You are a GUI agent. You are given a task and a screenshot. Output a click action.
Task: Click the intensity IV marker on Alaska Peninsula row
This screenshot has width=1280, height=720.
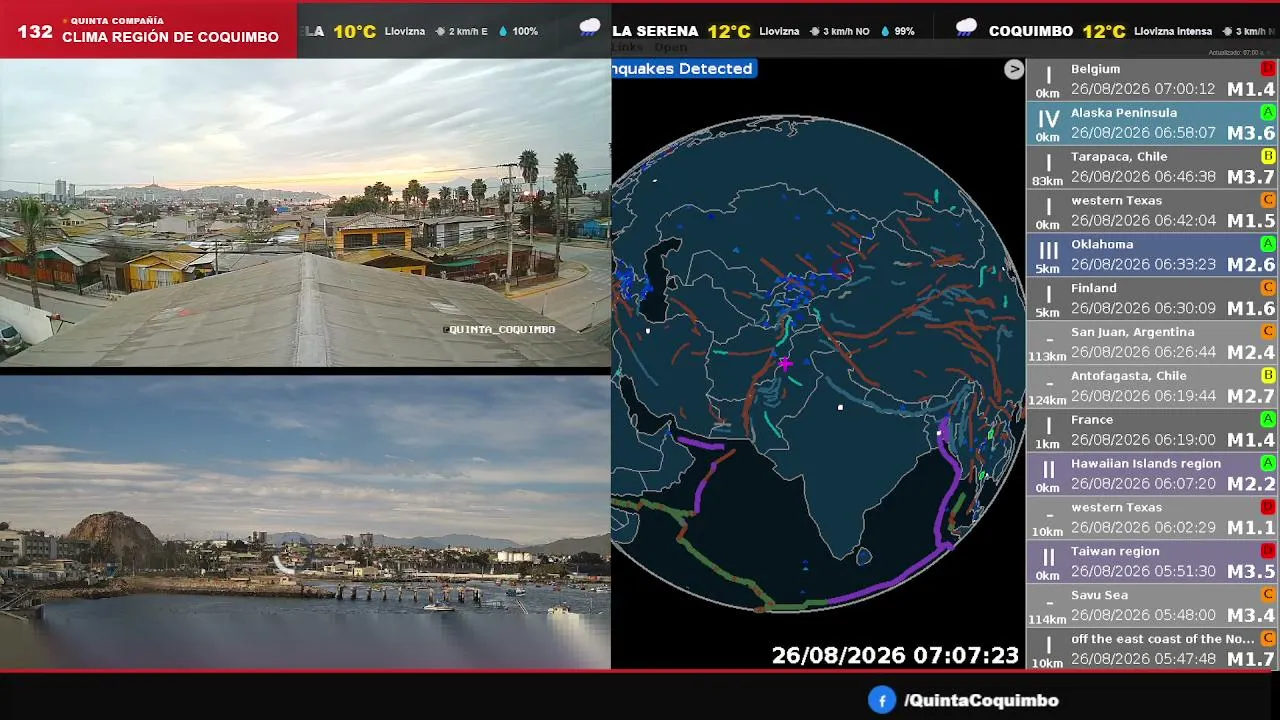tap(1048, 119)
